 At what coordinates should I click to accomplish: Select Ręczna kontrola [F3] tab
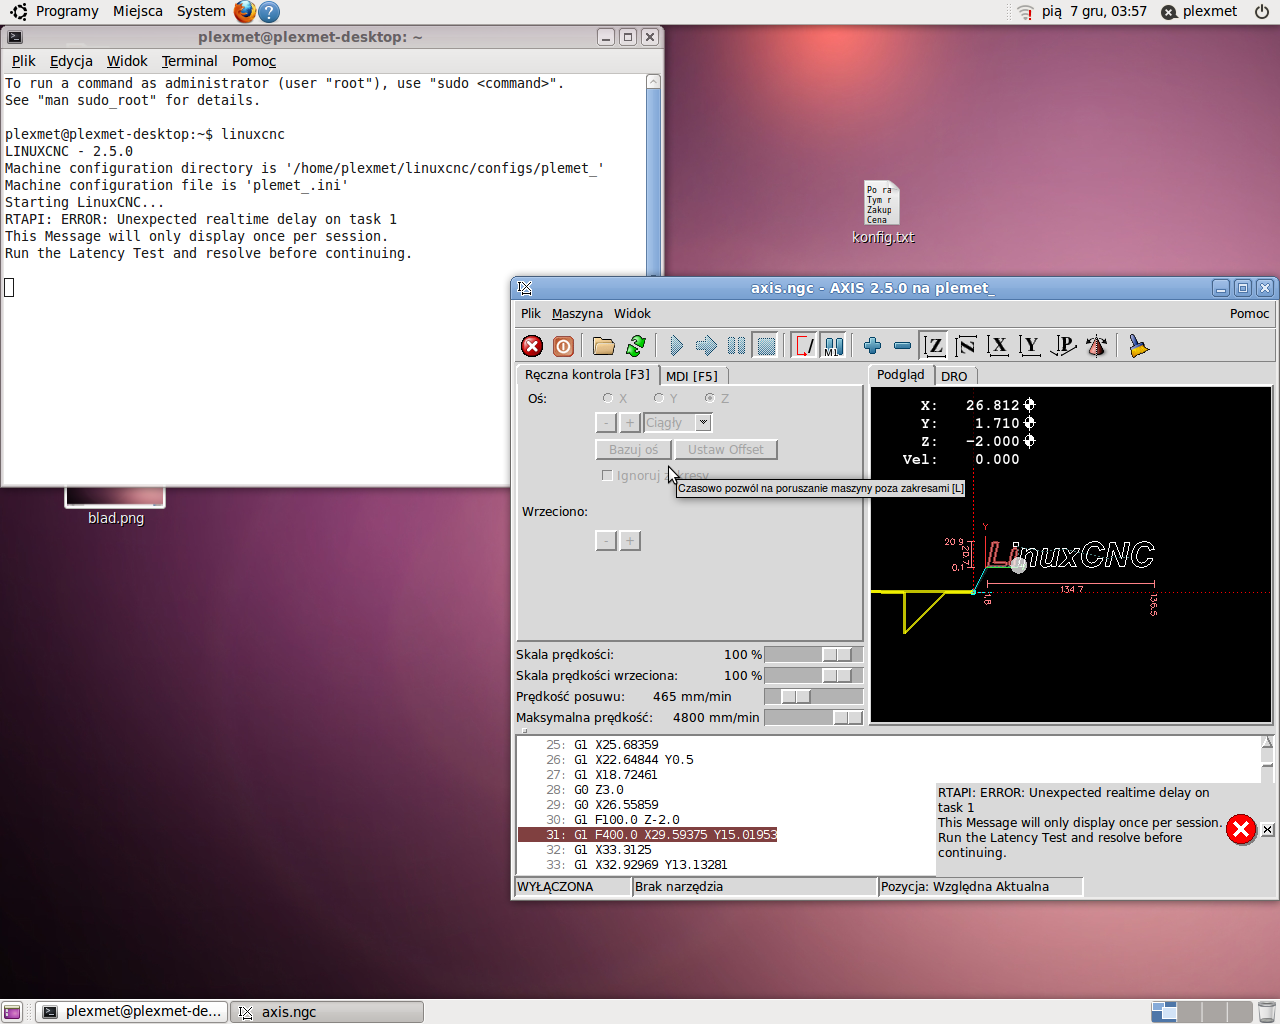pos(587,375)
